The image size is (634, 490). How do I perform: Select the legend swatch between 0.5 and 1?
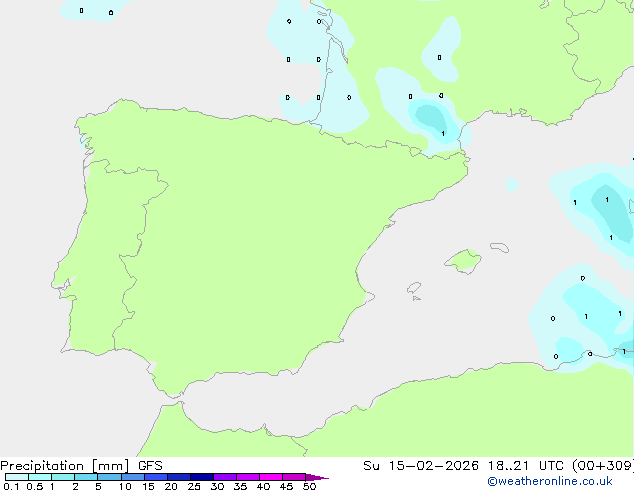click(x=40, y=477)
